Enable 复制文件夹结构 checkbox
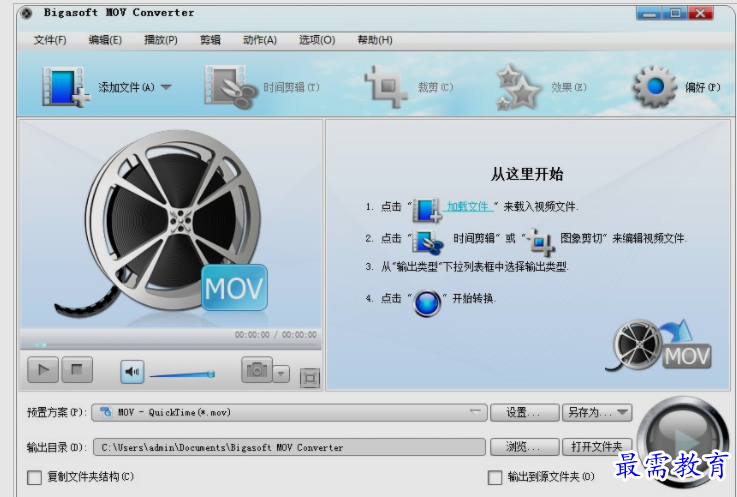Screen dimensions: 737x497 click(x=34, y=478)
